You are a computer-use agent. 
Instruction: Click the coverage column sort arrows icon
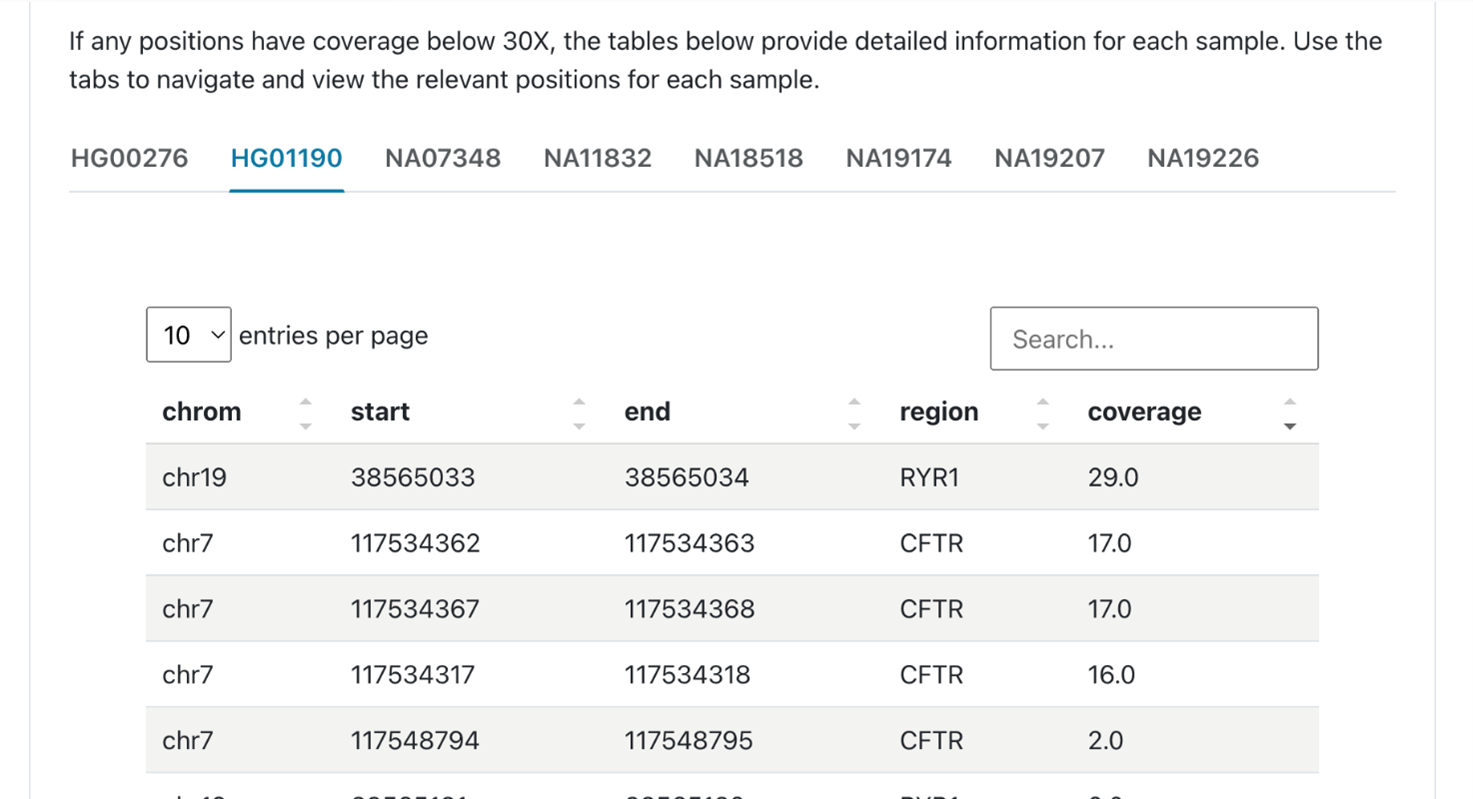1290,413
